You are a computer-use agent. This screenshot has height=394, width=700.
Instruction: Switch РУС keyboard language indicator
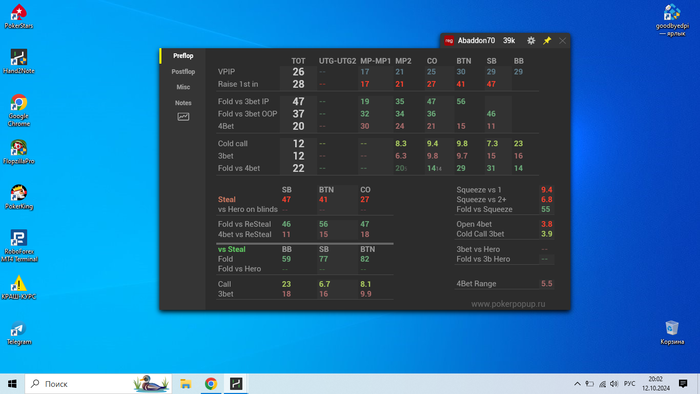[629, 384]
